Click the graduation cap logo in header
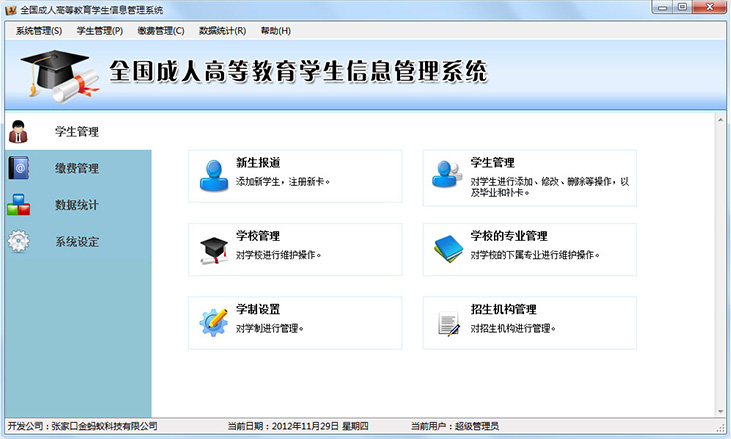 pos(59,75)
